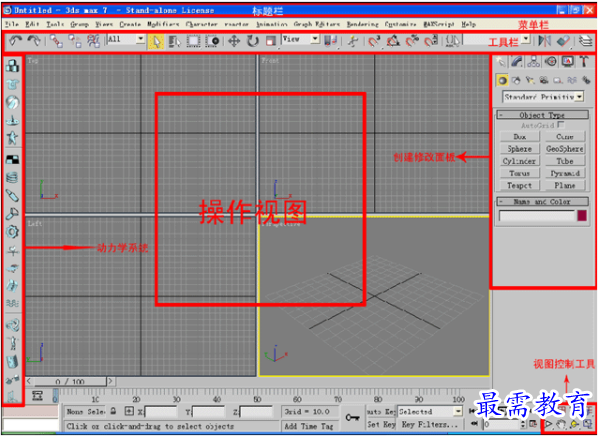The height and width of the screenshot is (436, 598).
Task: Click the Undo arrow in main toolbar
Action: pyautogui.click(x=16, y=41)
